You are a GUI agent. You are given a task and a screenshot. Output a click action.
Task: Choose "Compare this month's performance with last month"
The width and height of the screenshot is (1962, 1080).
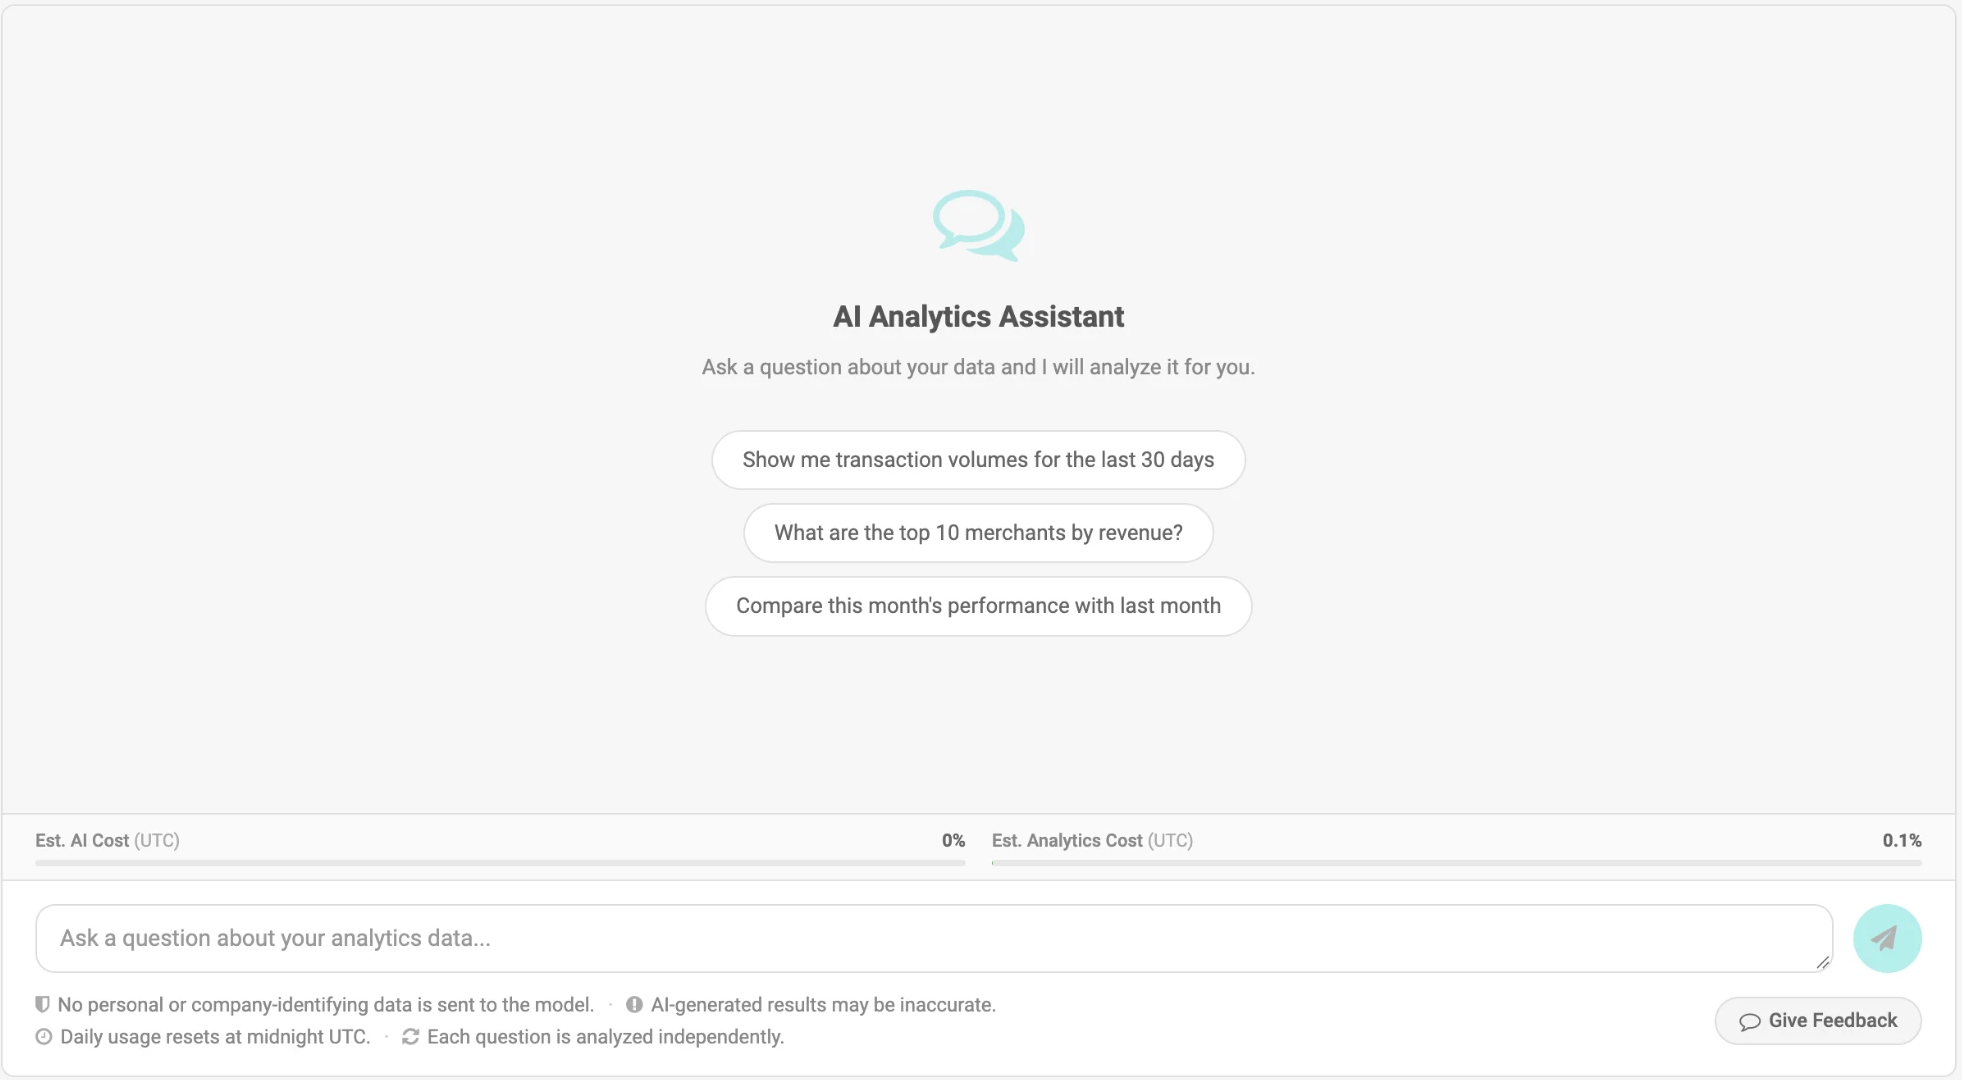pos(978,606)
